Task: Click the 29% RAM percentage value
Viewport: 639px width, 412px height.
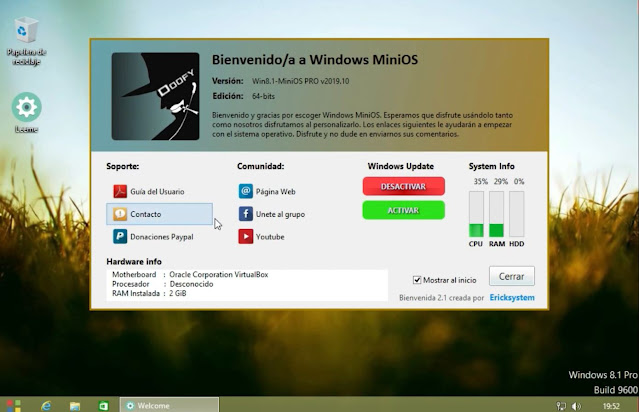Action: pos(500,182)
